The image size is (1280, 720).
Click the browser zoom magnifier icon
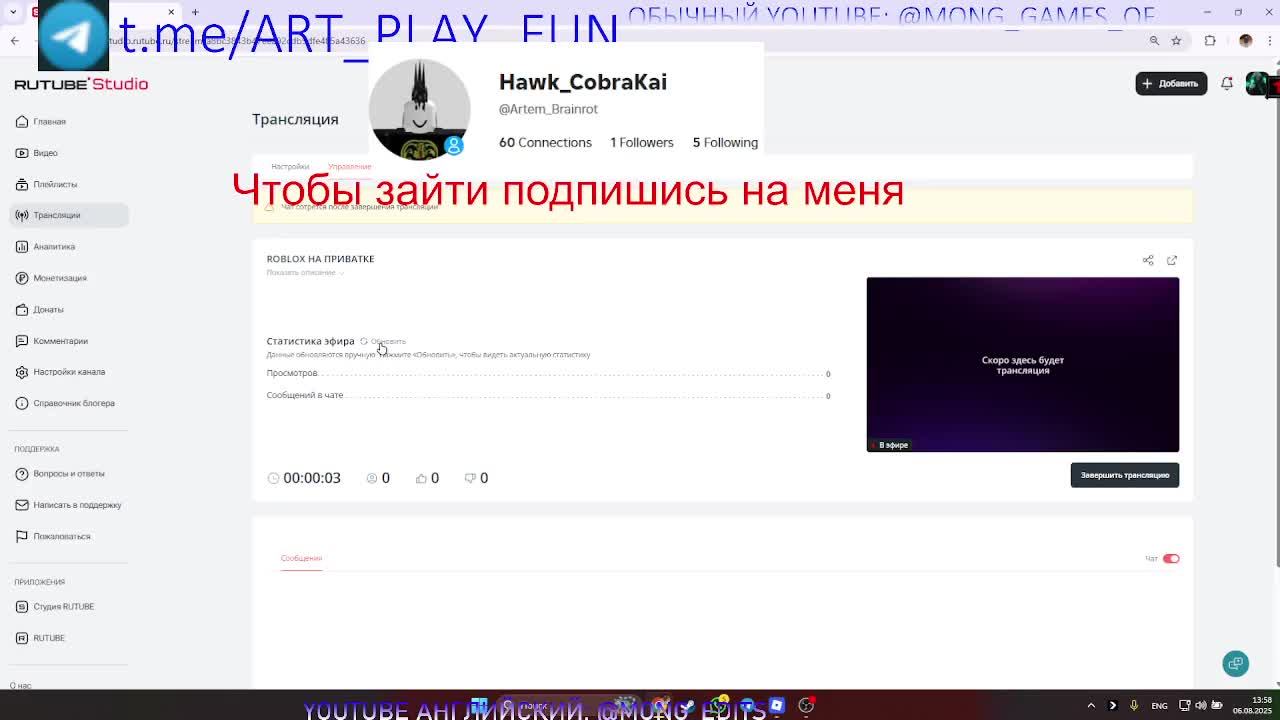click(1154, 41)
